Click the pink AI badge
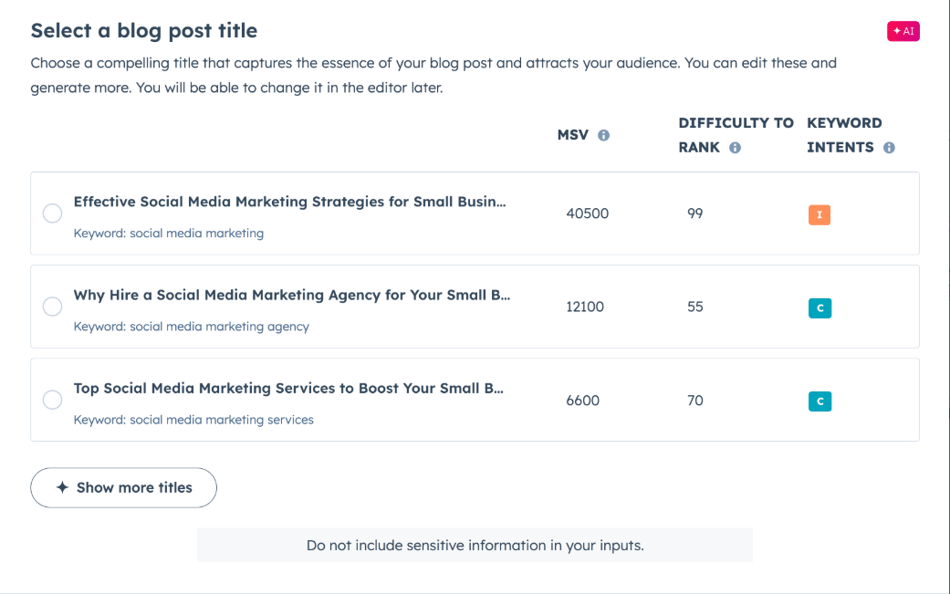This screenshot has width=950, height=594. pos(903,31)
